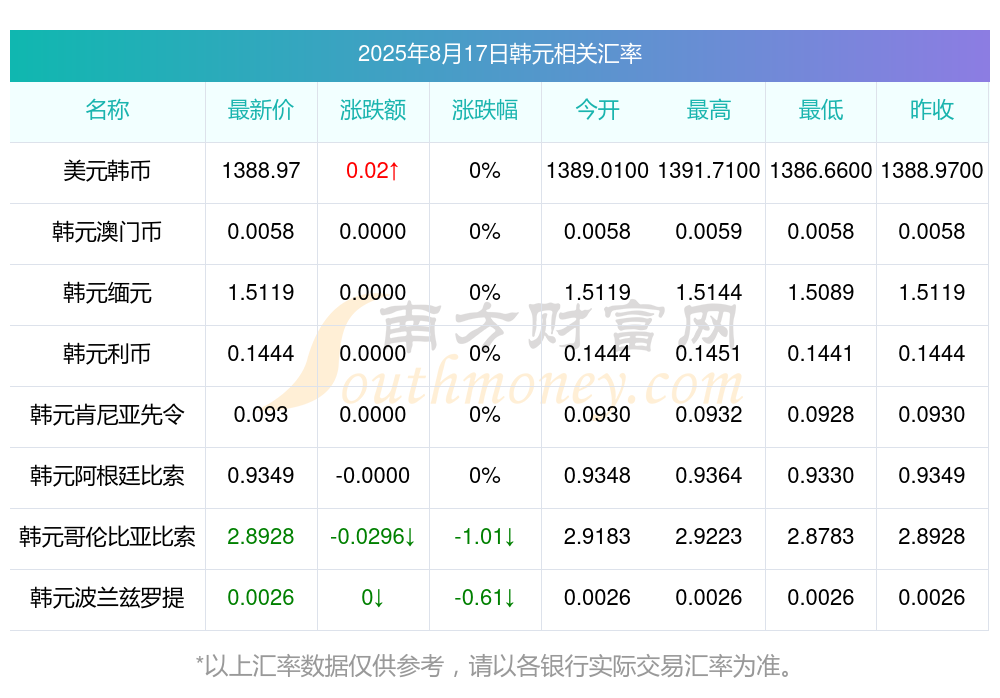
Task: Click the green 0.0026 latest price
Action: click(261, 597)
